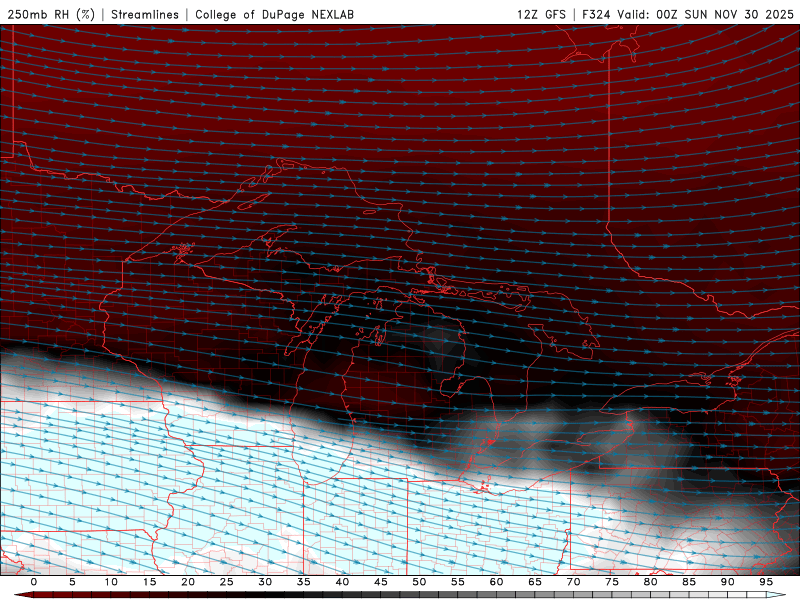Click the "0" tick label on the colorbar scale
Viewport: 800px width, 600px height.
34,582
